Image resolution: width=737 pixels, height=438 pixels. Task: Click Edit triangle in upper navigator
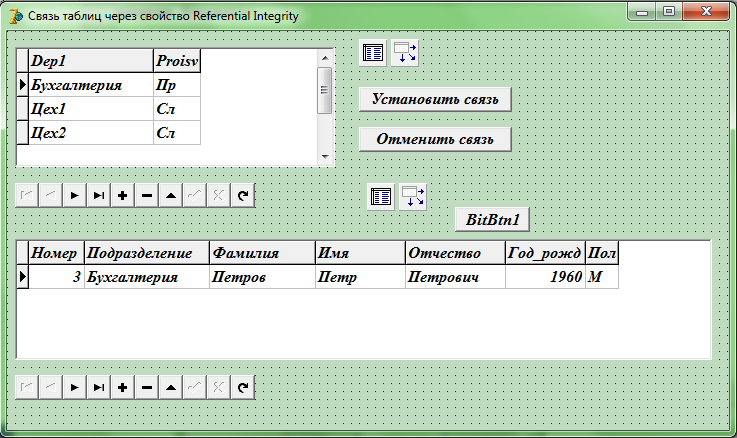tap(171, 196)
